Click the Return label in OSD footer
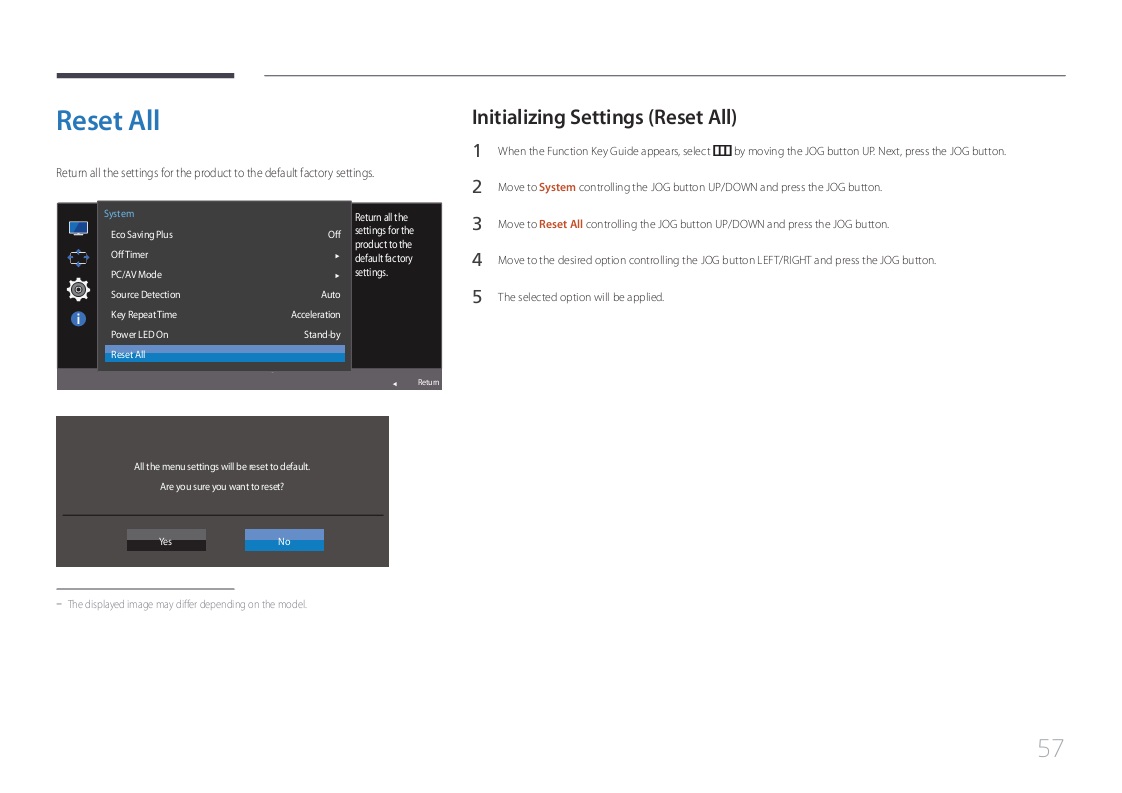This screenshot has height=793, width=1122. [x=428, y=383]
